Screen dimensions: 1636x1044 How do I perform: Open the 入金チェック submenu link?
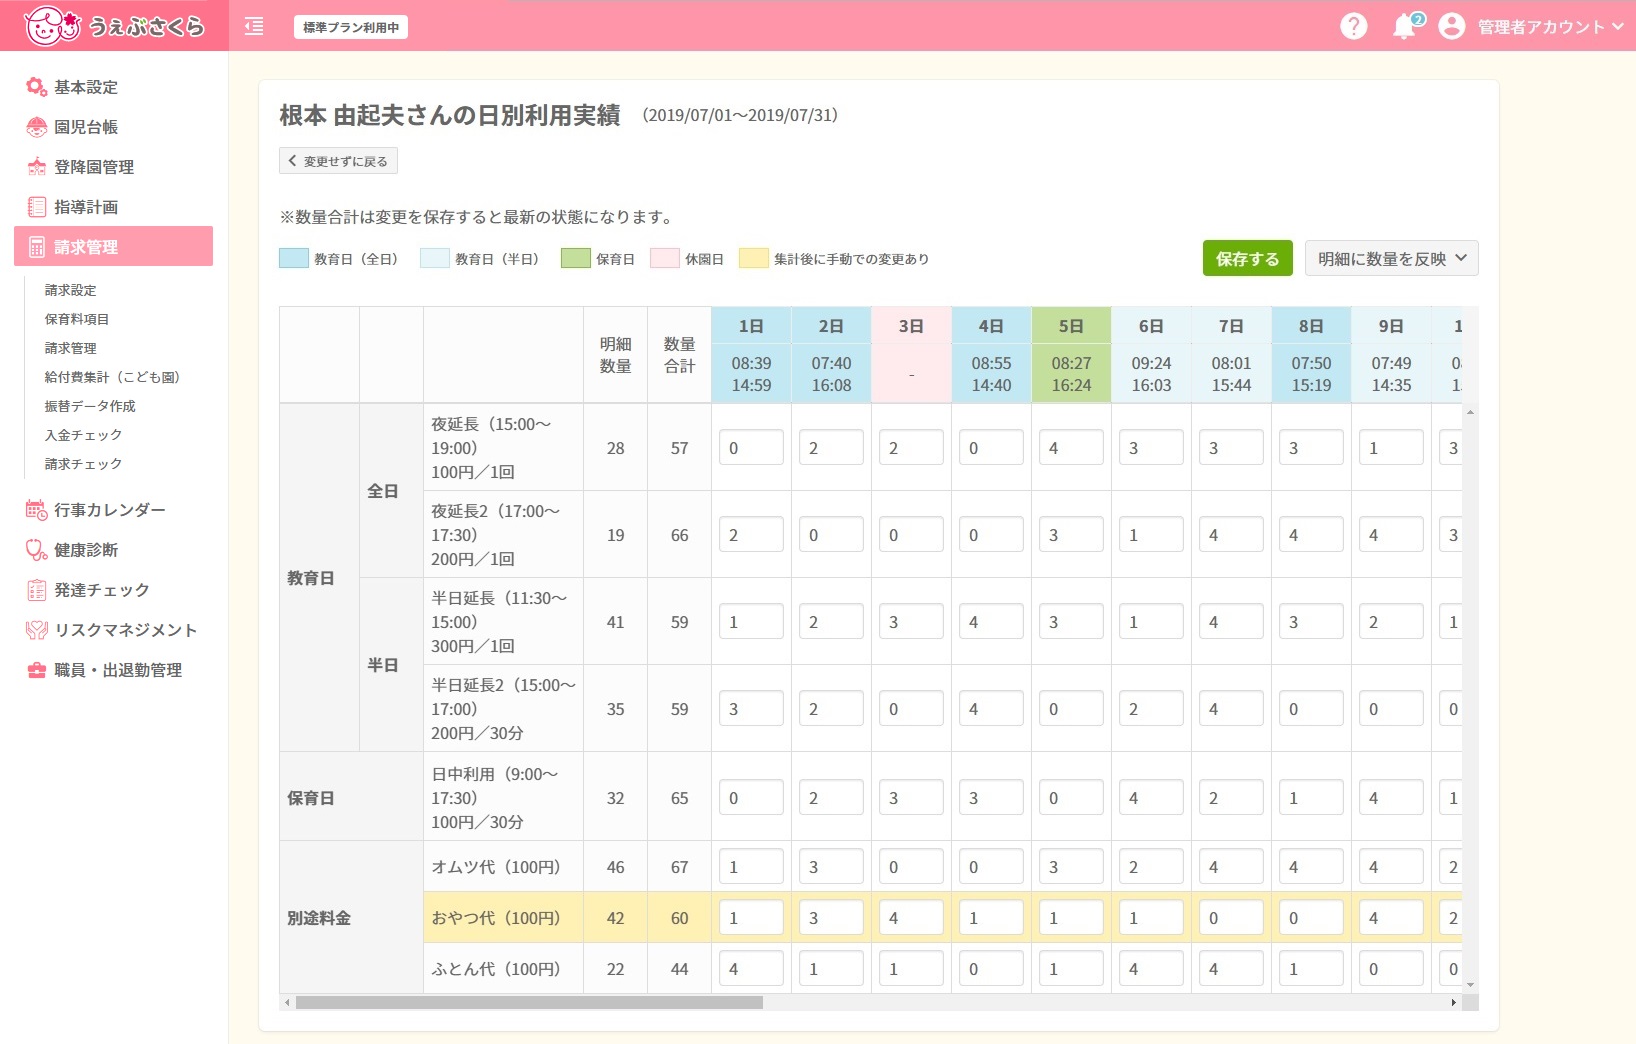click(x=83, y=435)
